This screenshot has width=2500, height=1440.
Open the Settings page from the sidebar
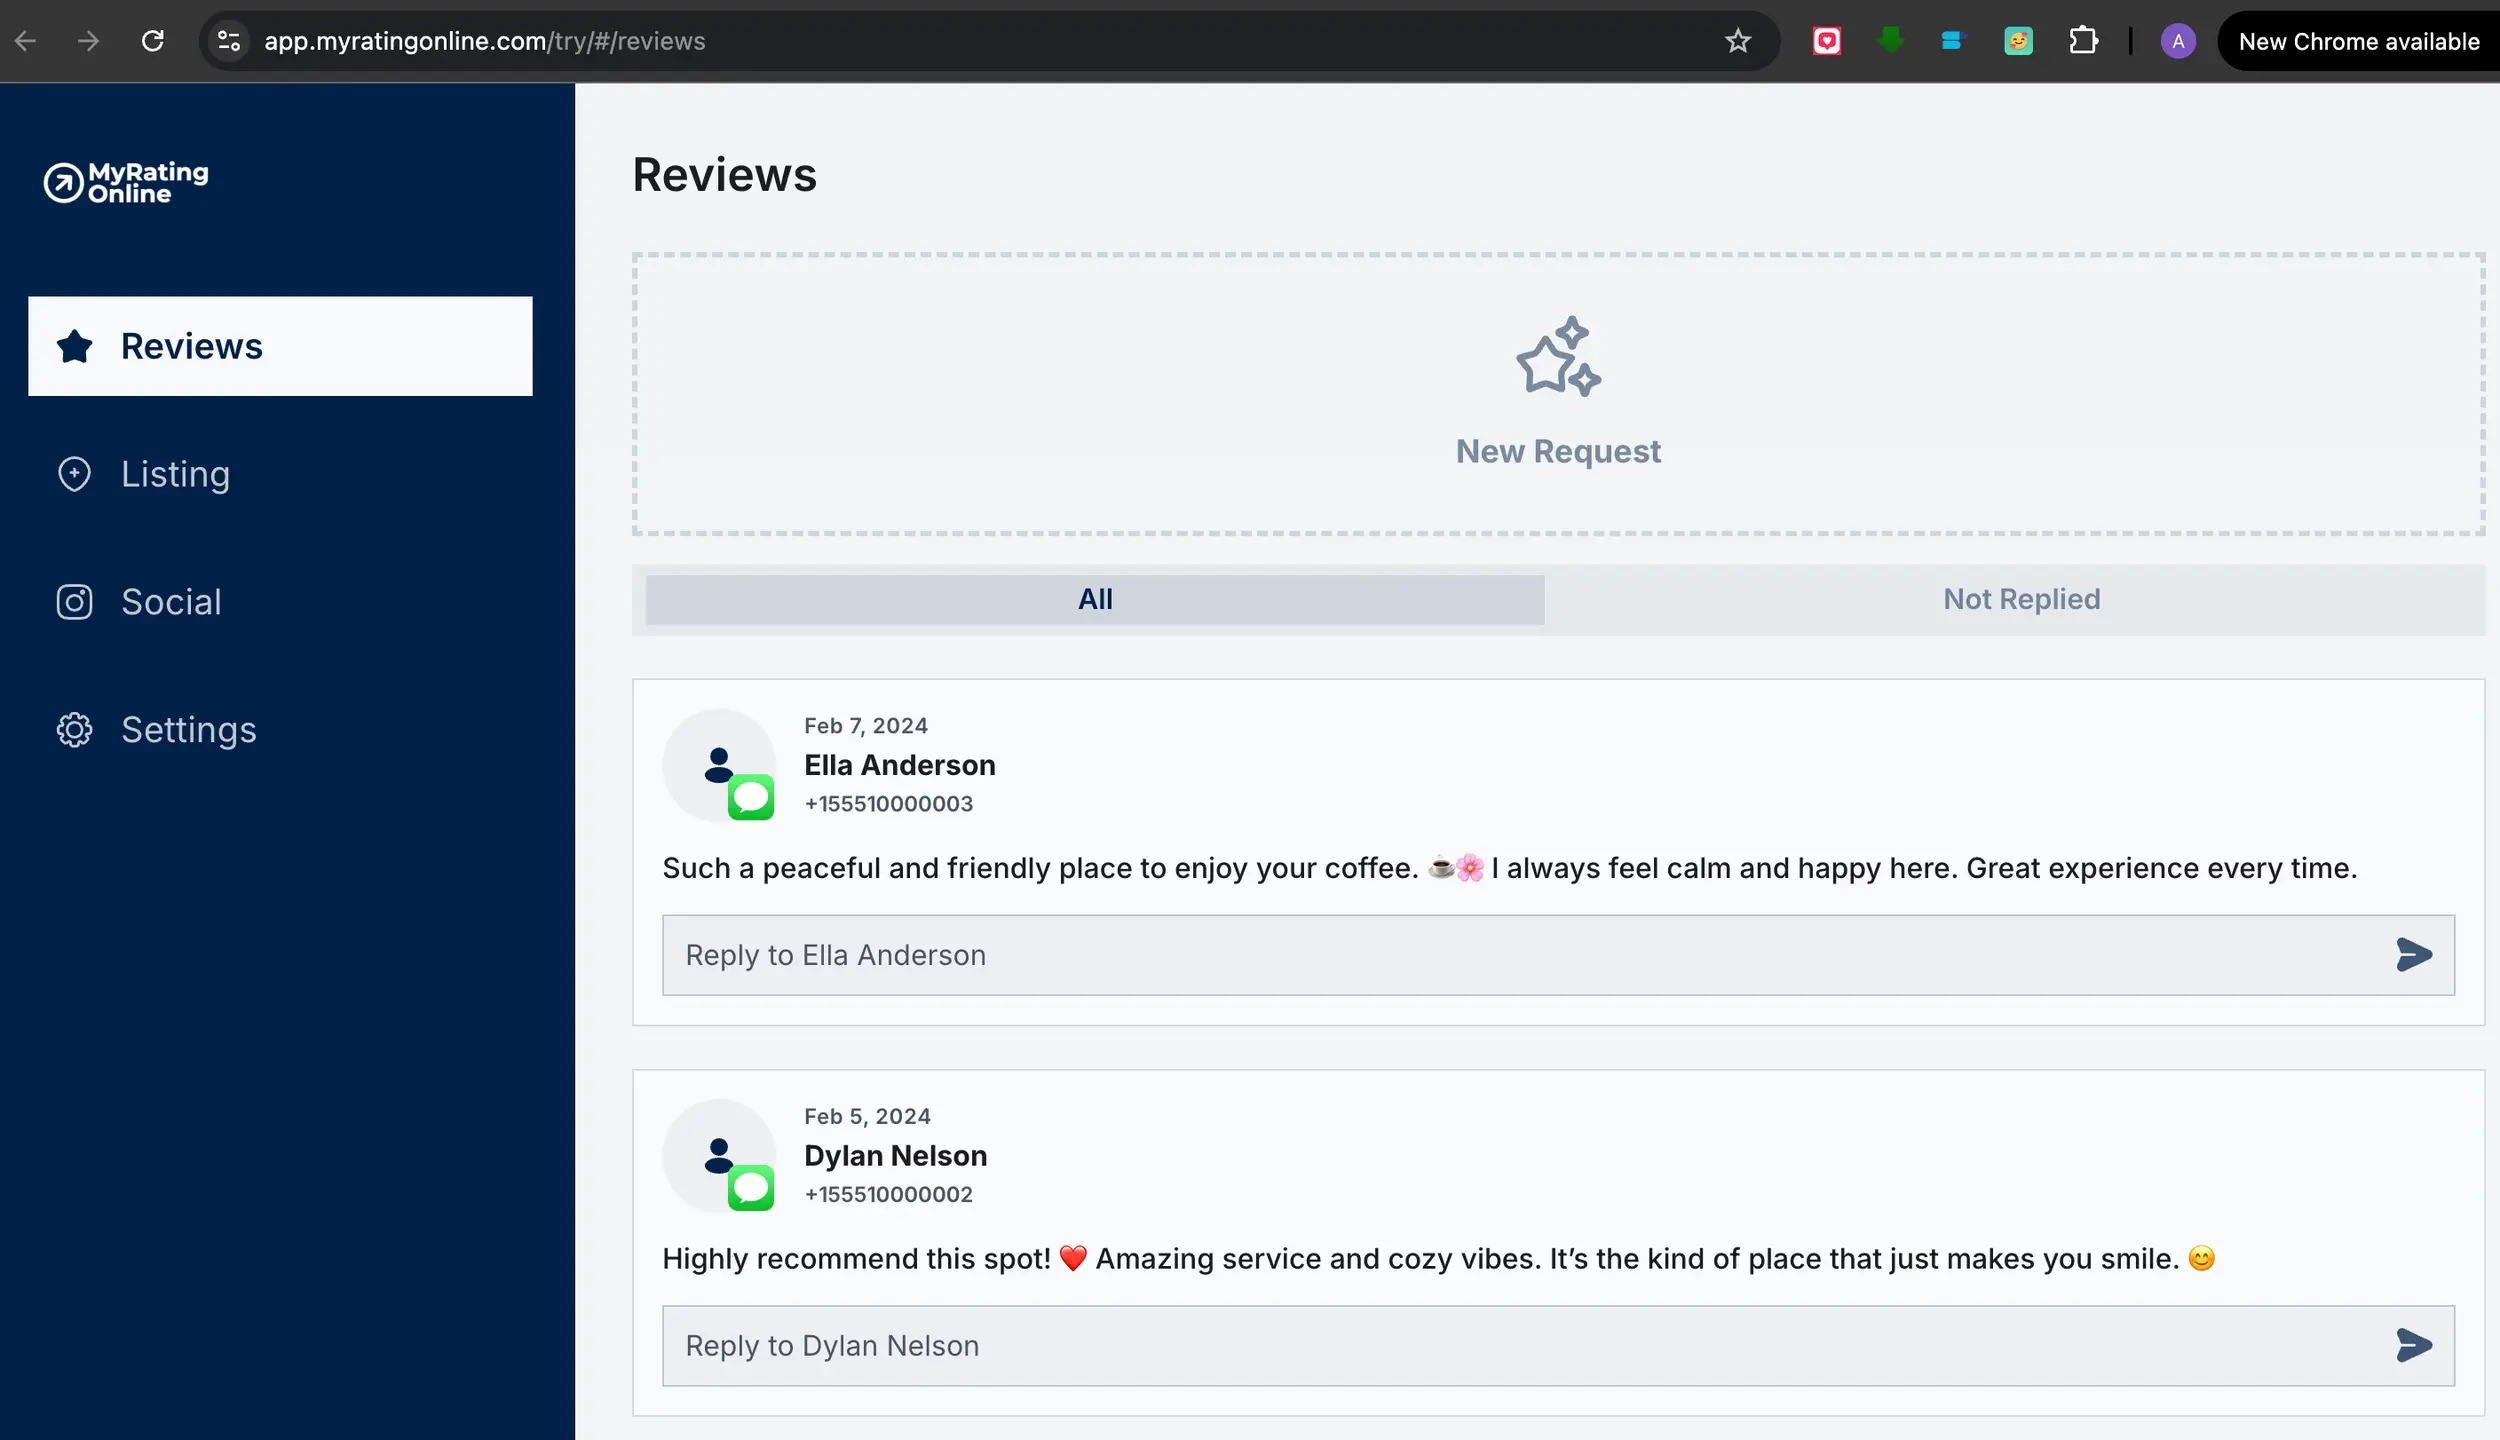click(x=188, y=730)
